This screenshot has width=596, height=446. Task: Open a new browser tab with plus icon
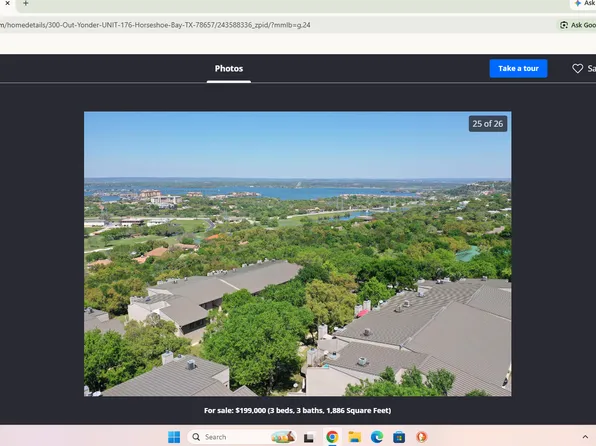pos(25,3)
